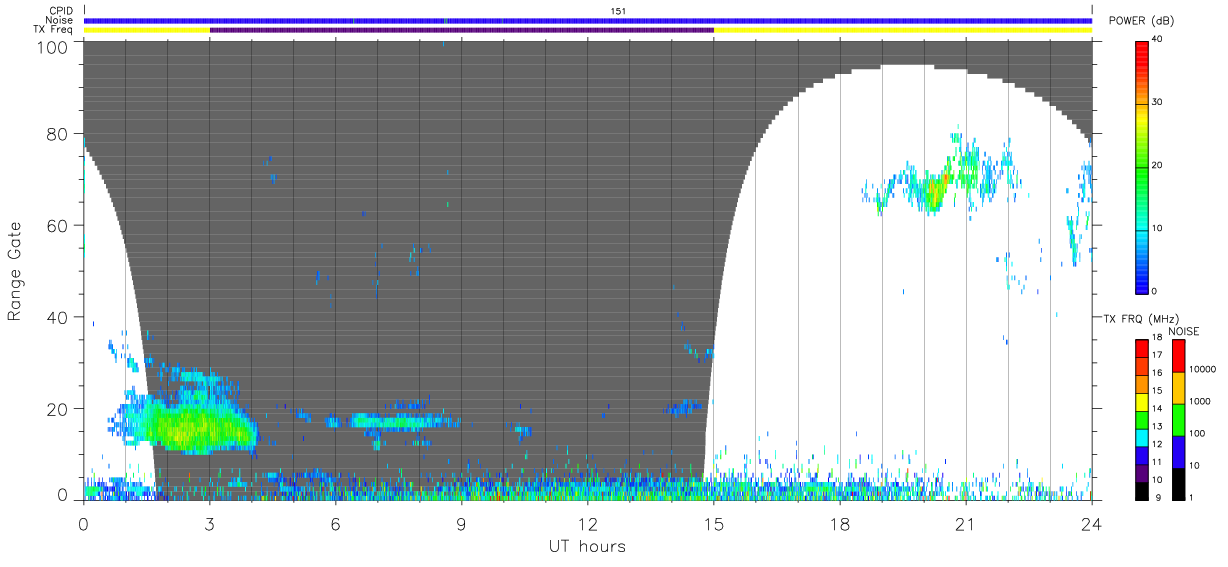The width and height of the screenshot is (1228, 567).
Task: Click the 100 tick on the Range Gate axis
Action: pyautogui.click(x=54, y=46)
